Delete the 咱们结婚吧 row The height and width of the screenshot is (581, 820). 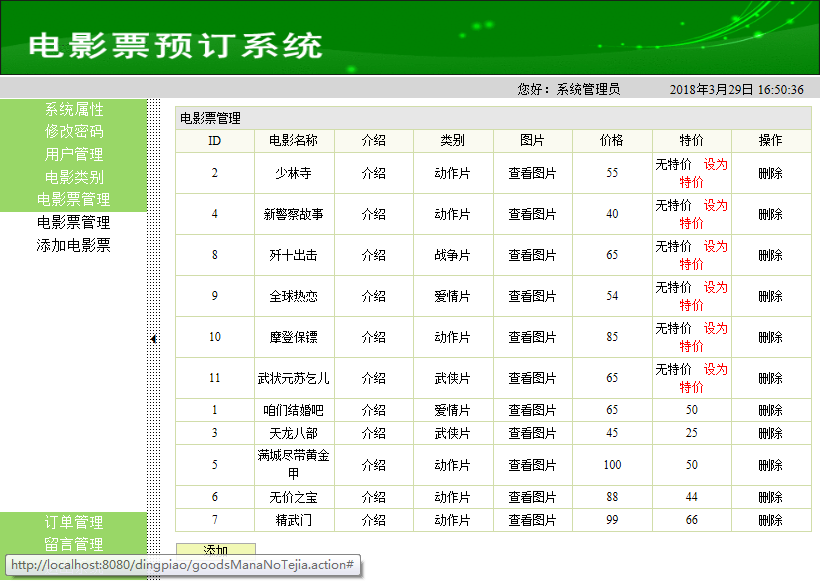[x=770, y=410]
